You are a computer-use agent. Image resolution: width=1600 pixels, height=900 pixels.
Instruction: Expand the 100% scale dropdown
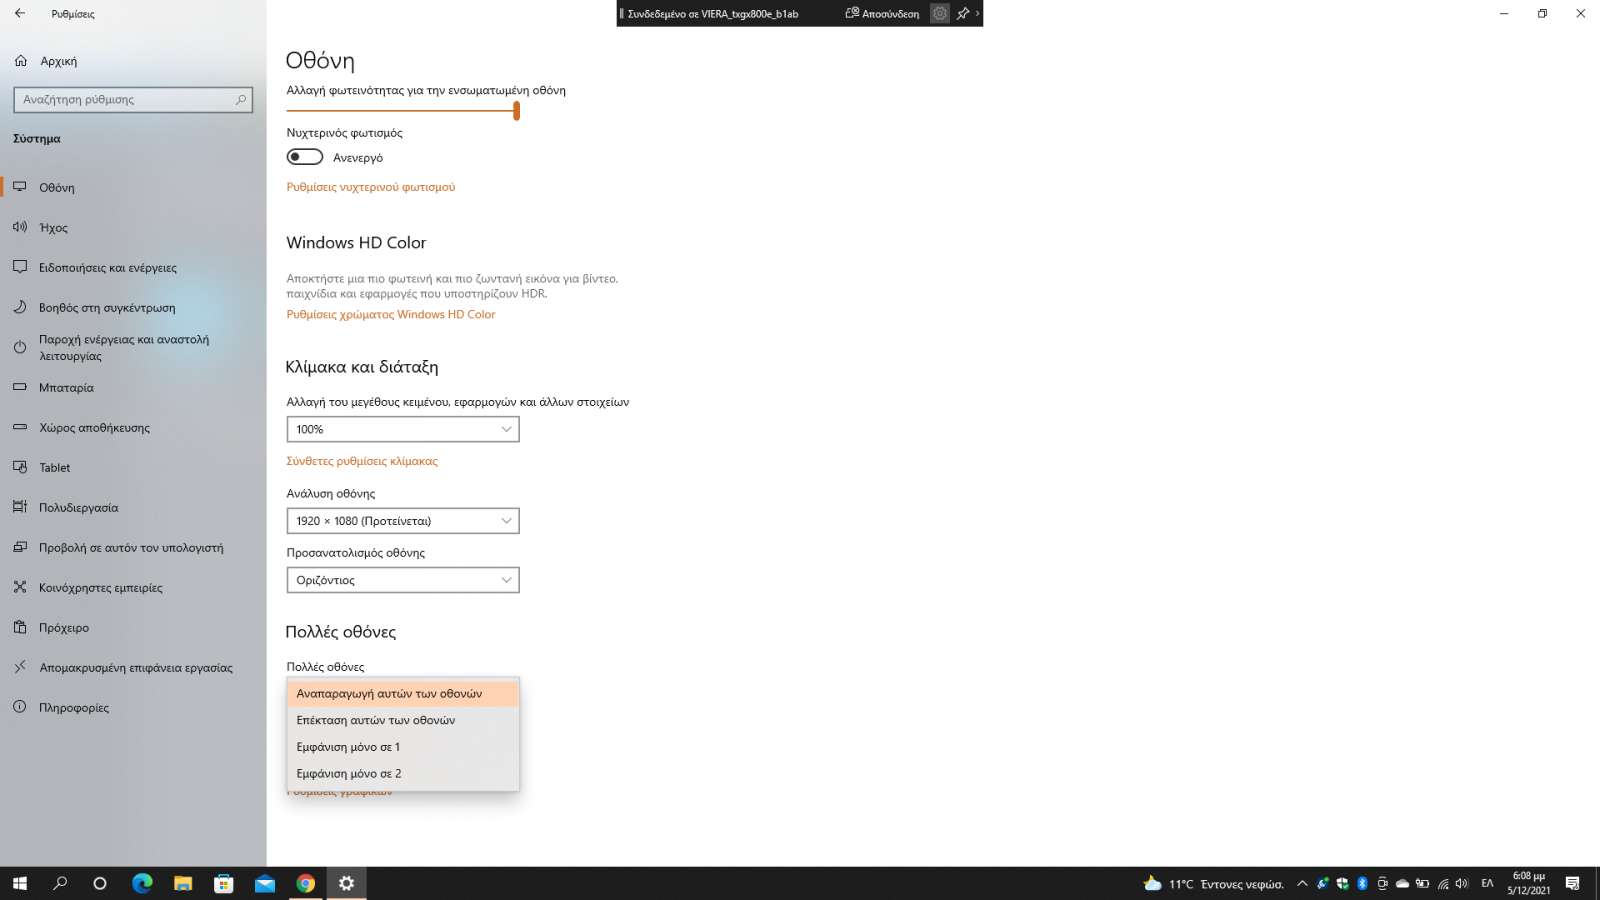(402, 429)
